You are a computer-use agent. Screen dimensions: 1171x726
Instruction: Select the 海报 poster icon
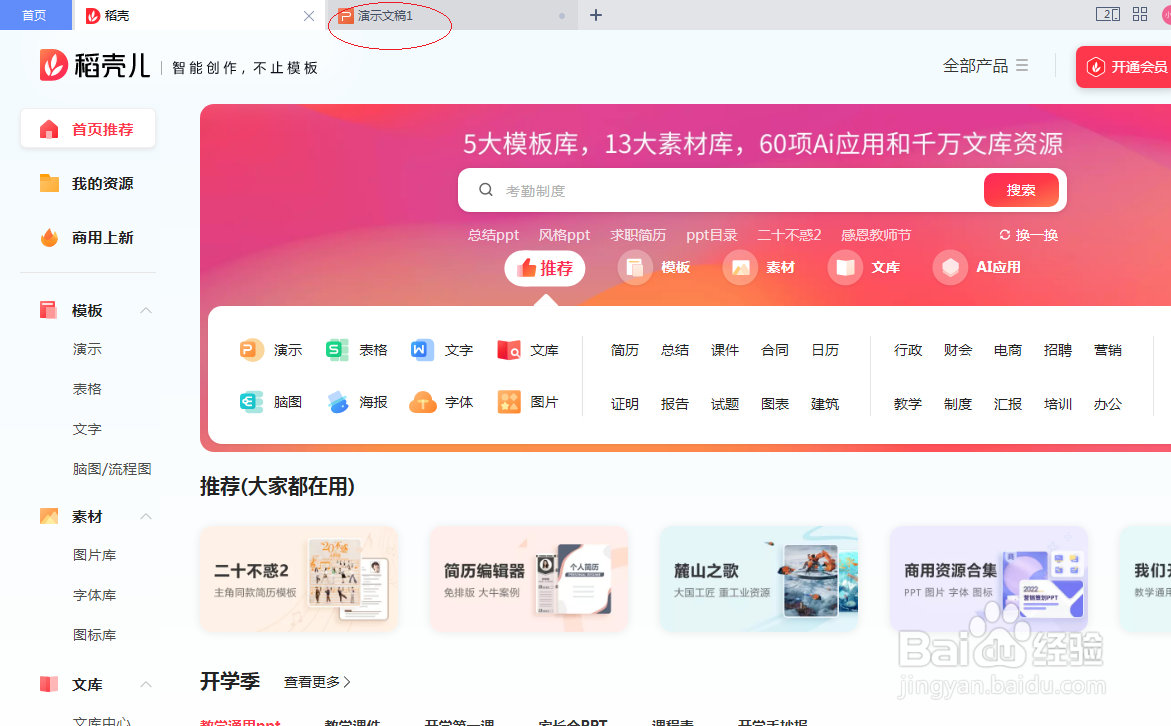tap(336, 402)
